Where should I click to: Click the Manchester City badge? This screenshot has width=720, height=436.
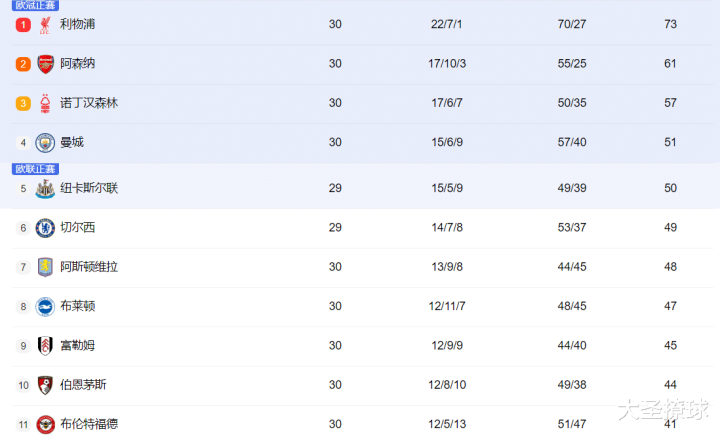(x=45, y=143)
